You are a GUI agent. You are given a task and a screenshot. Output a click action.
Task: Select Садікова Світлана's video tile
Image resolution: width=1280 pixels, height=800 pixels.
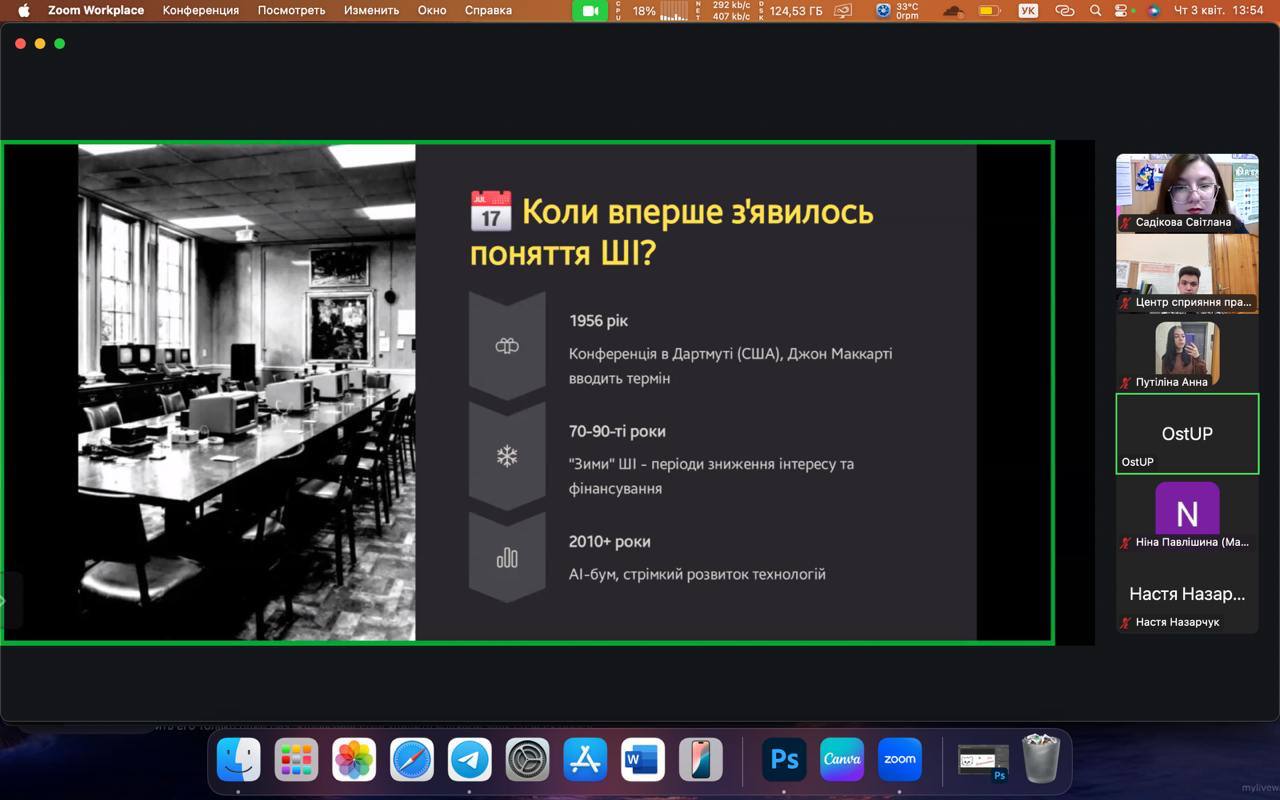pos(1187,193)
